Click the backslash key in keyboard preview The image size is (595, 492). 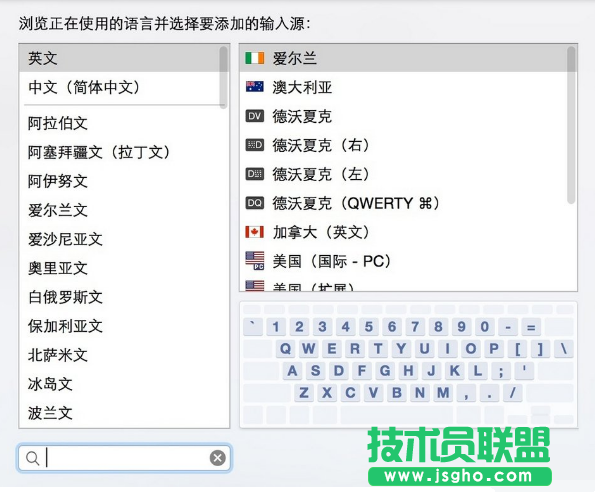[564, 349]
